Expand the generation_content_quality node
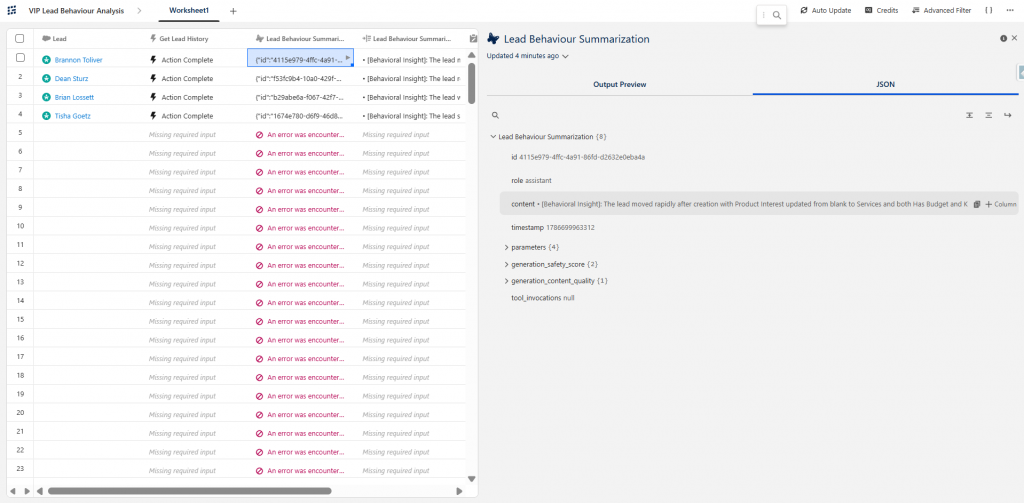The image size is (1024, 503). [x=507, y=281]
